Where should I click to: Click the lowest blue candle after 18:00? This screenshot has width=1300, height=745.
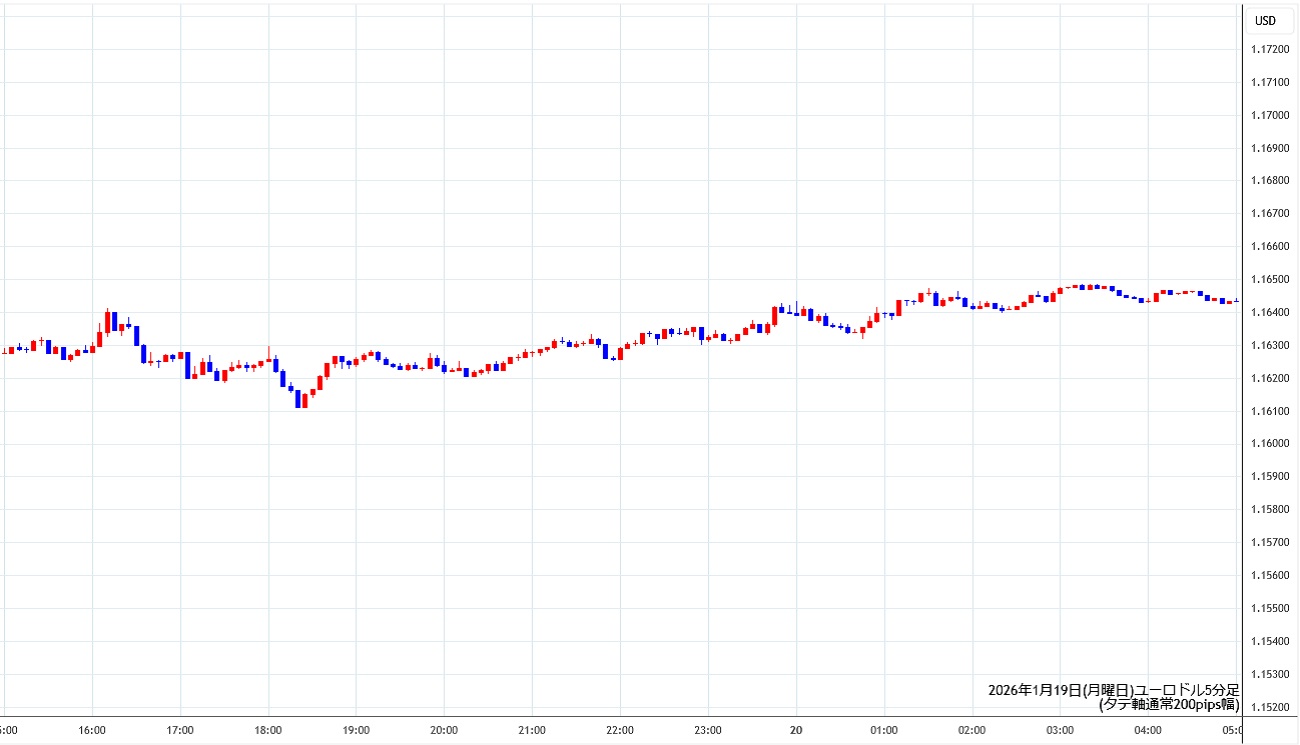click(298, 399)
